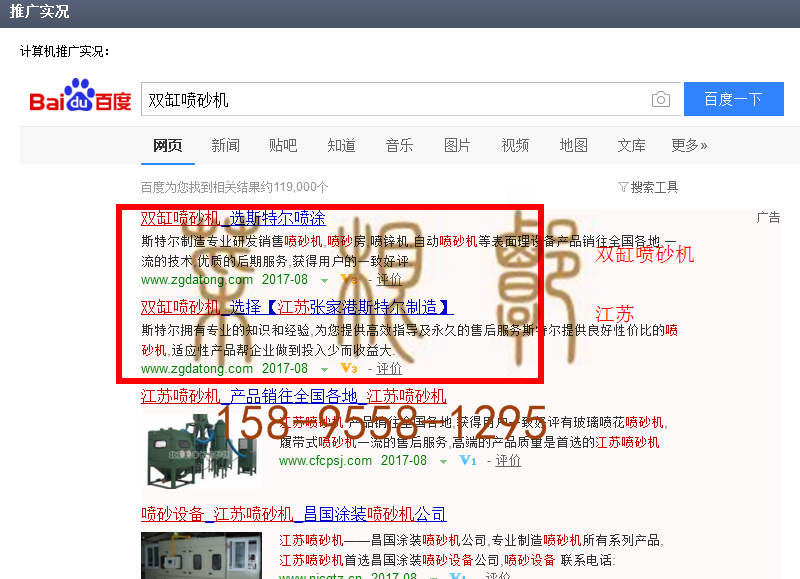The width and height of the screenshot is (800, 579).
Task: Expand dropdown arrow after cfcpsj.com 2017-08
Action: [443, 461]
